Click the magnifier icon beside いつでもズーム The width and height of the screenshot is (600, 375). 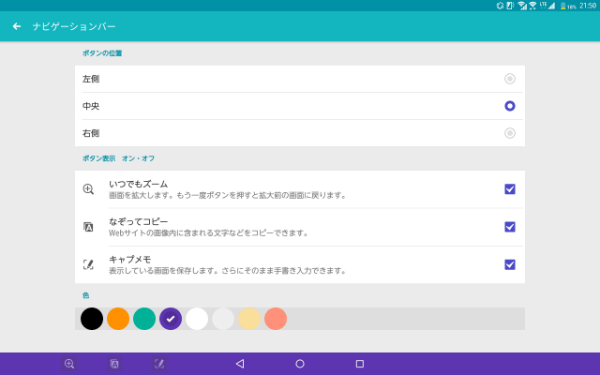tap(88, 189)
